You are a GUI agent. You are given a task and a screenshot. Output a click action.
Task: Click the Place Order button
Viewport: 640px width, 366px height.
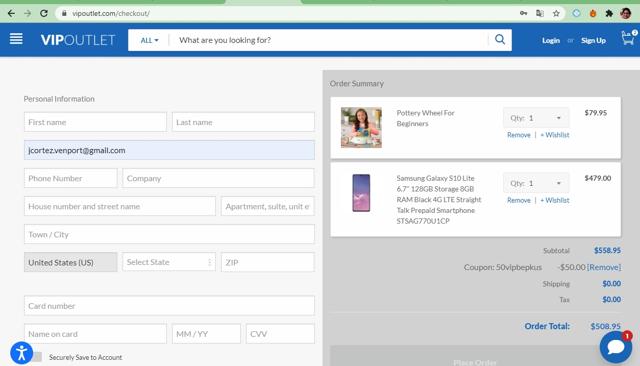(x=475, y=357)
